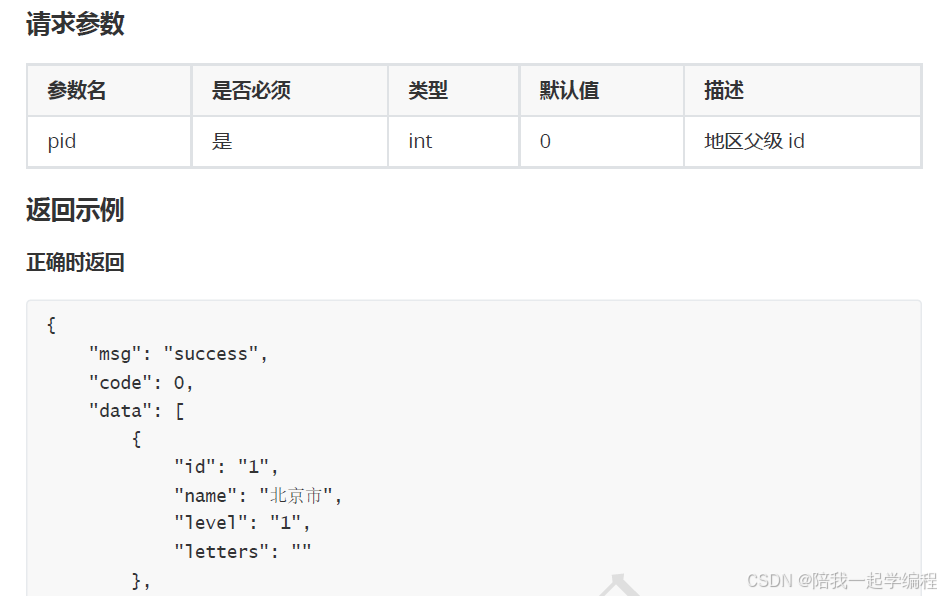Click the pid parameter name cell
This screenshot has height=596, width=941.
[61, 141]
